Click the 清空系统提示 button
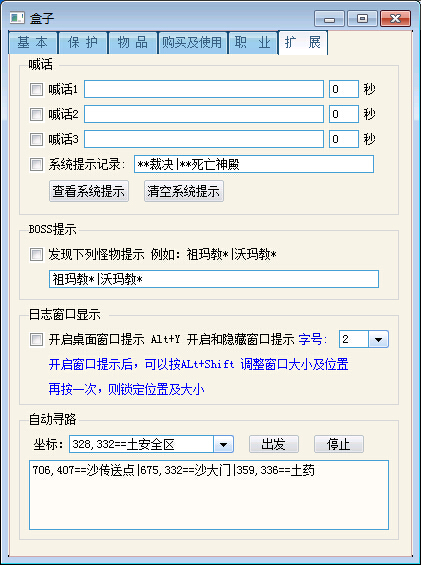The width and height of the screenshot is (421, 565). (x=184, y=191)
